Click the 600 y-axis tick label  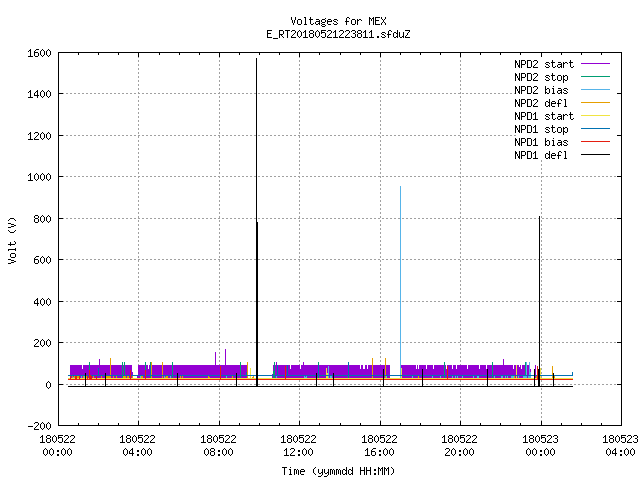tap(42, 260)
